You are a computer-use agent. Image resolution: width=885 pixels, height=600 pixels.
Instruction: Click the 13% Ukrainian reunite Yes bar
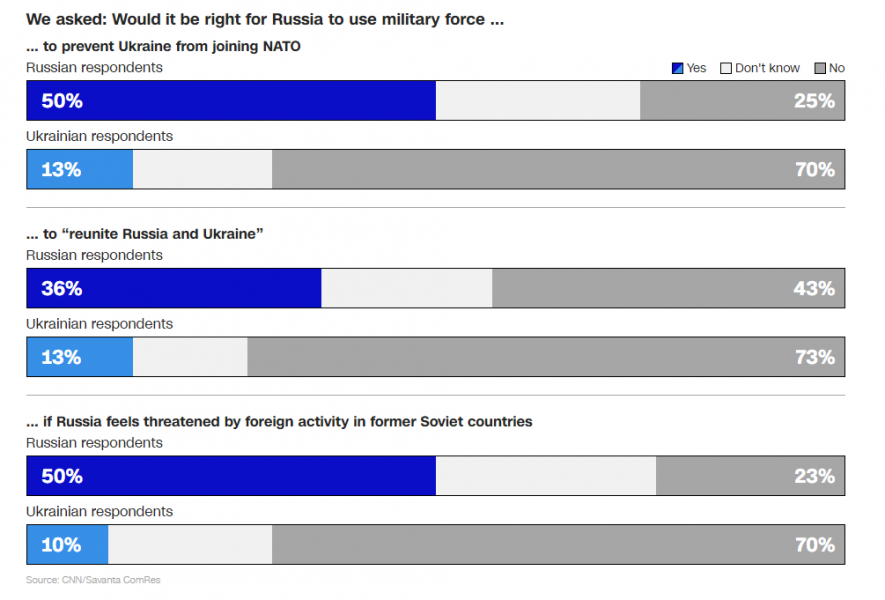point(80,357)
